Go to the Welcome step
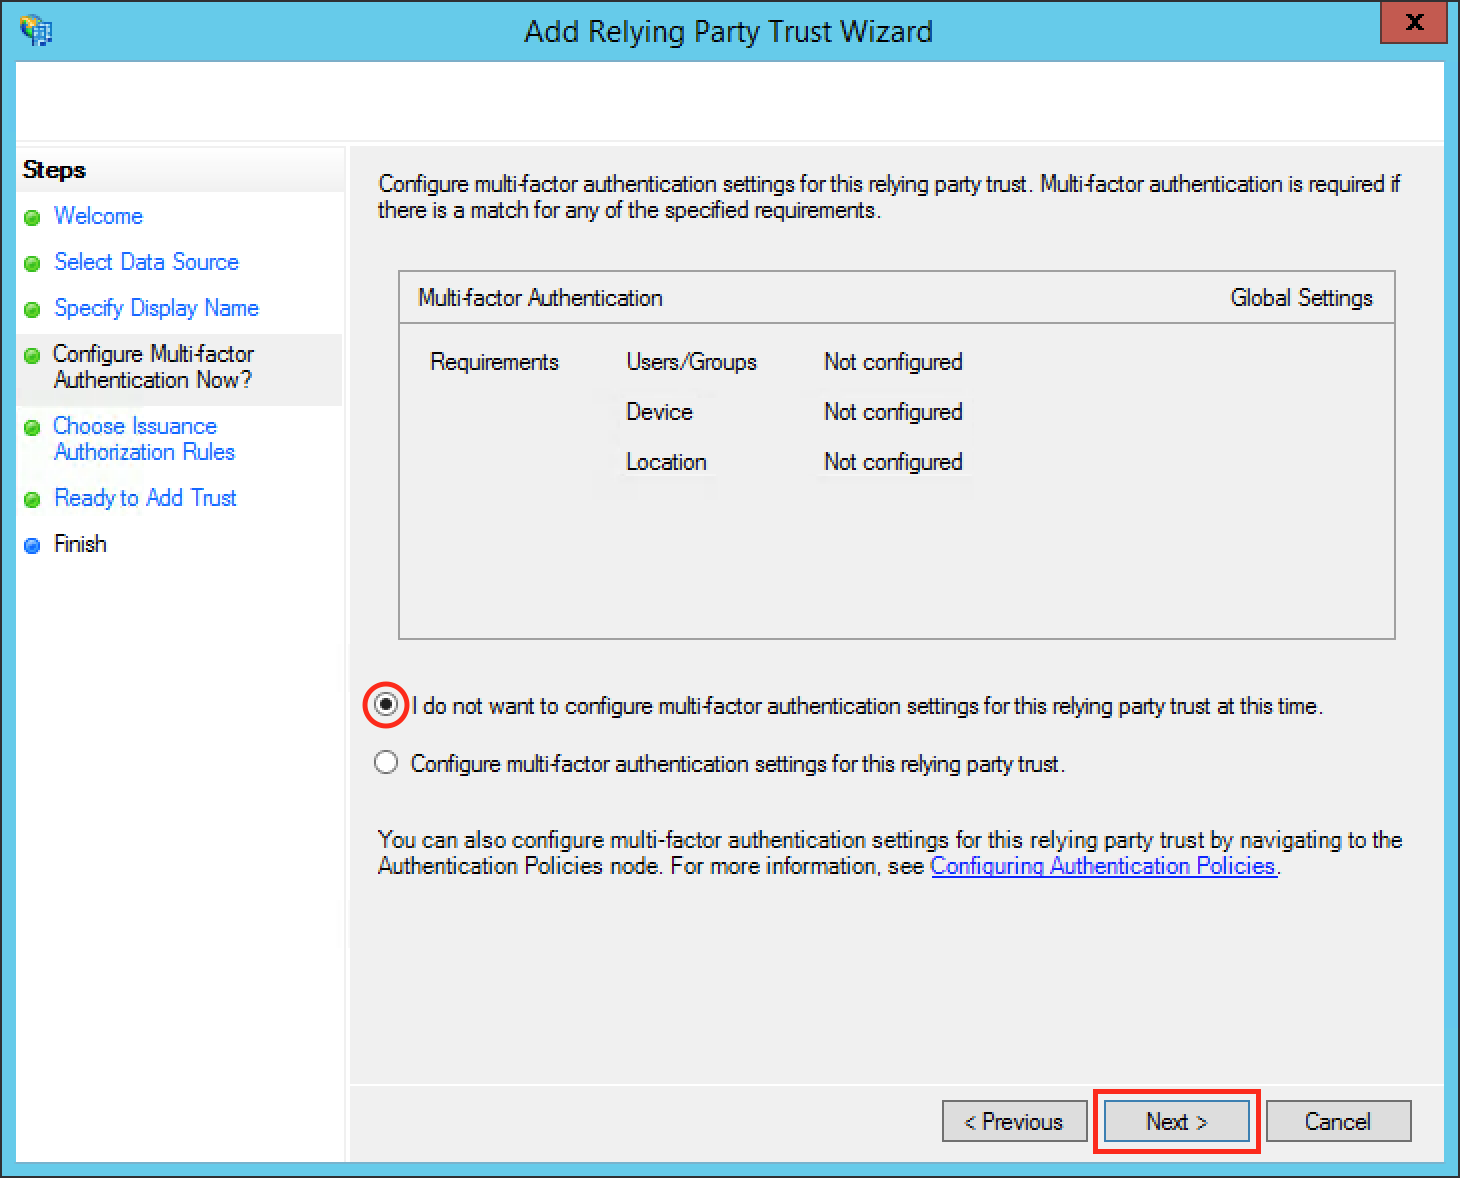The height and width of the screenshot is (1178, 1460). [98, 216]
